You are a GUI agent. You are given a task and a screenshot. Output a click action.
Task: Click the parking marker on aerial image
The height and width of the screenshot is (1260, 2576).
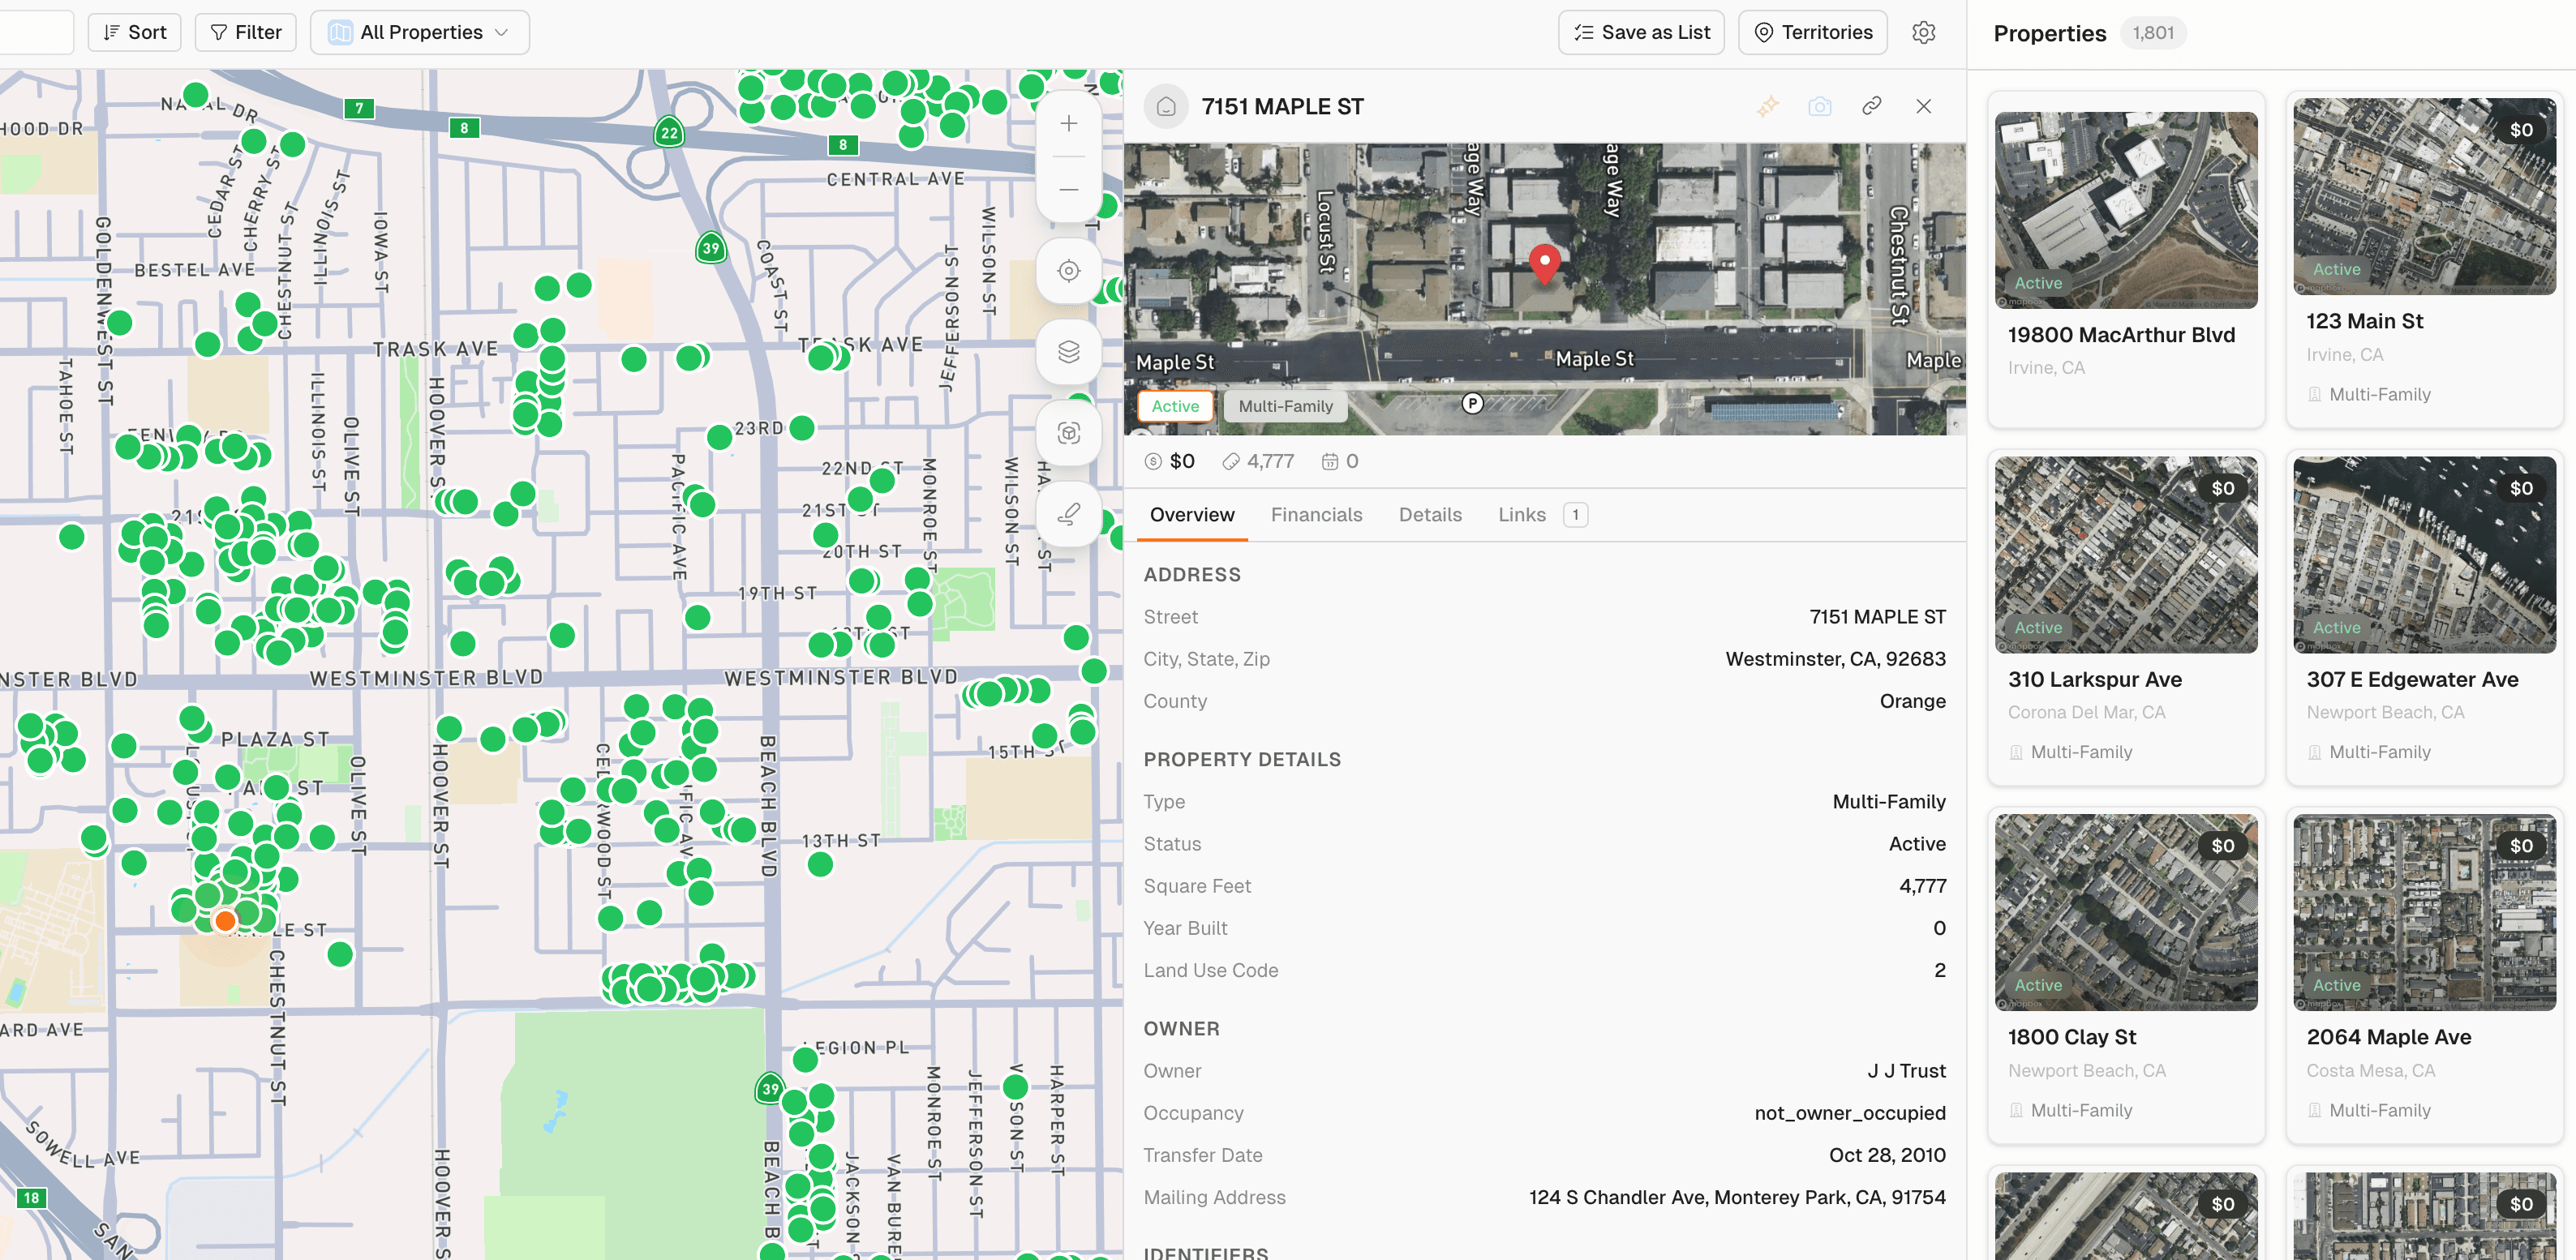pos(1472,404)
